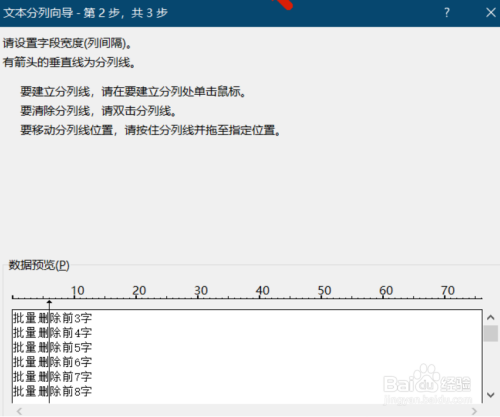Click the title text 文本分列向导 - 第 2 步
Screen dimensions: 500x417
pos(61,13)
